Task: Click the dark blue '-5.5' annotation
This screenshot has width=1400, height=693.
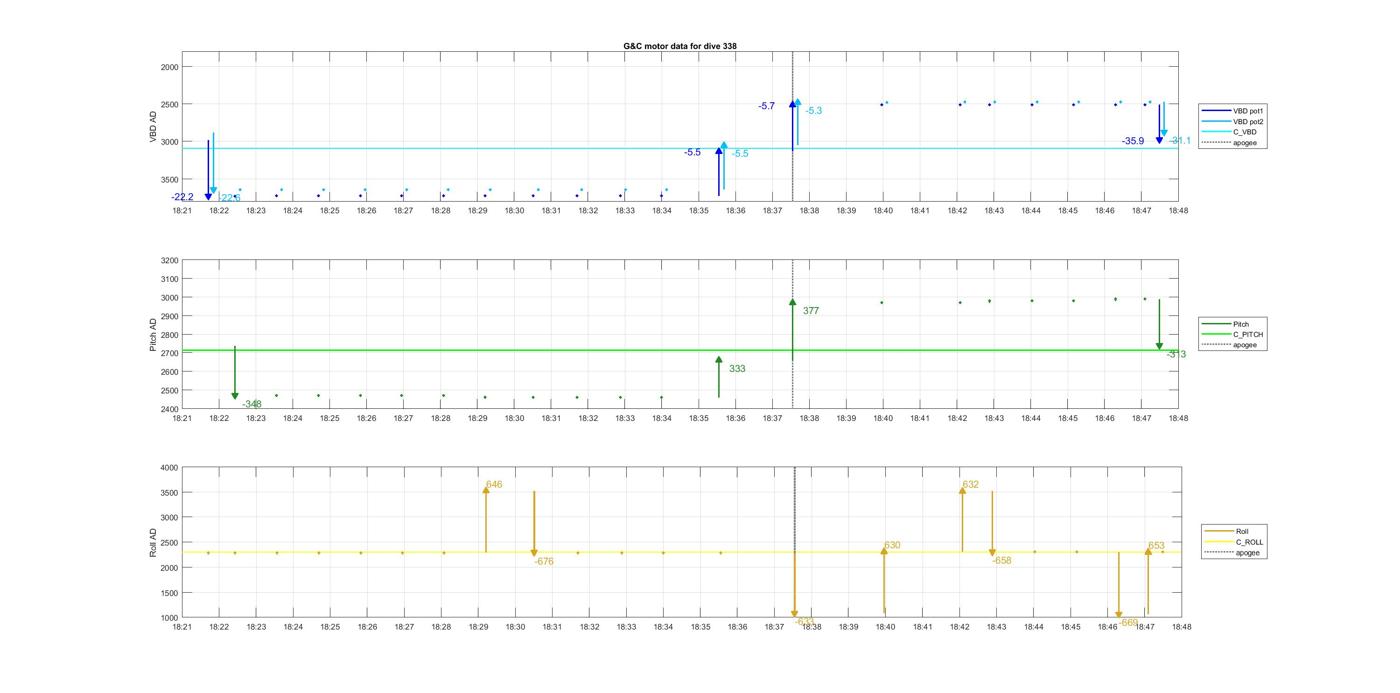Action: click(x=692, y=152)
